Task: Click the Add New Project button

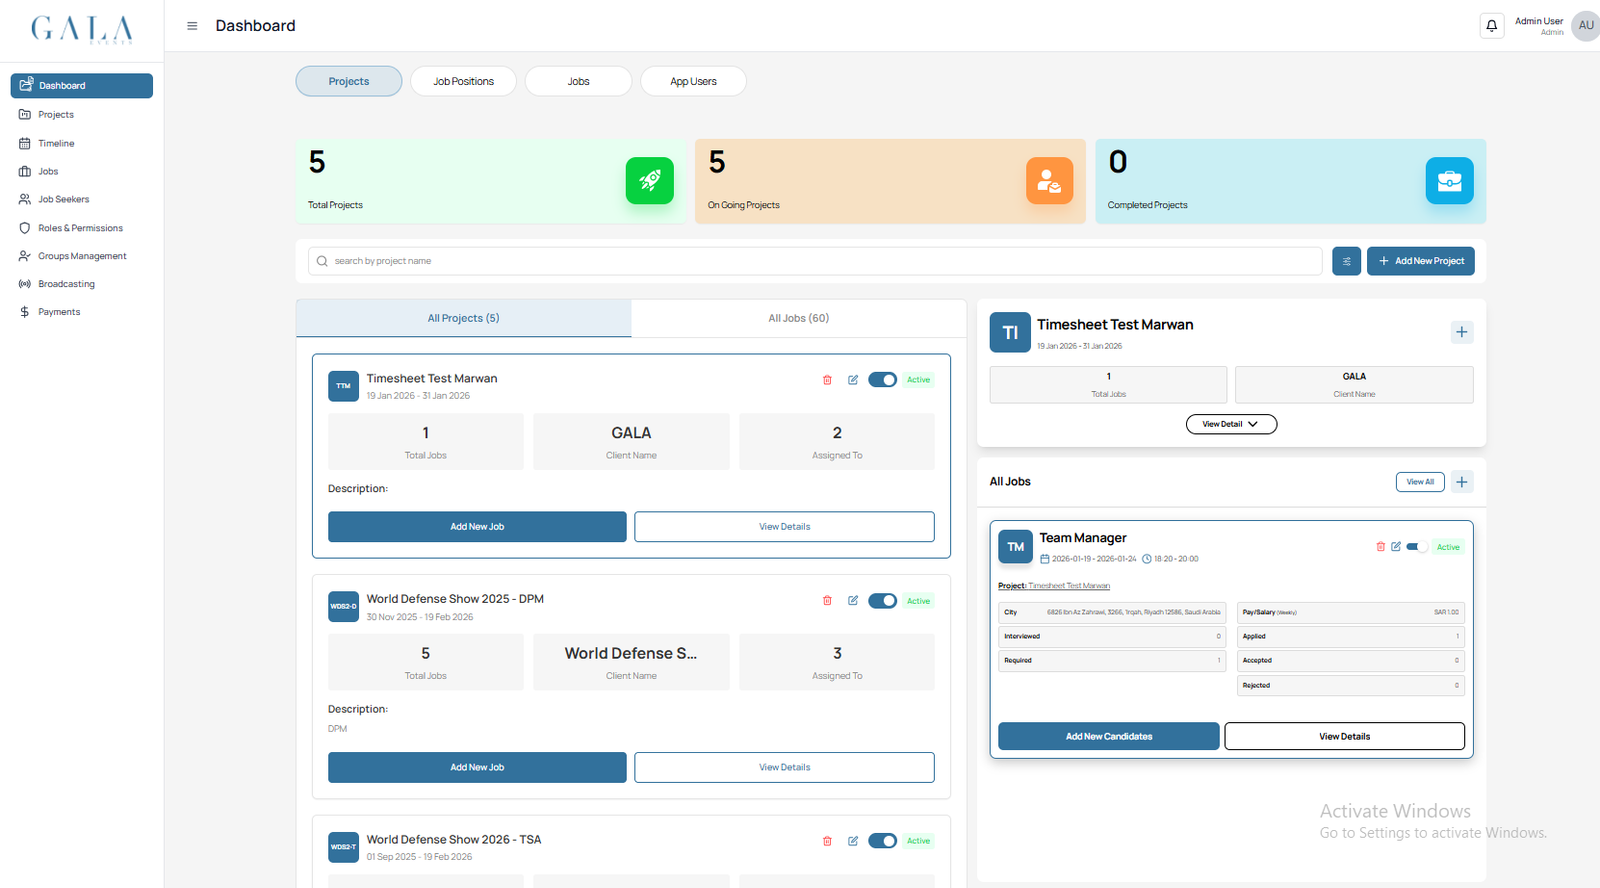Action: [1420, 261]
